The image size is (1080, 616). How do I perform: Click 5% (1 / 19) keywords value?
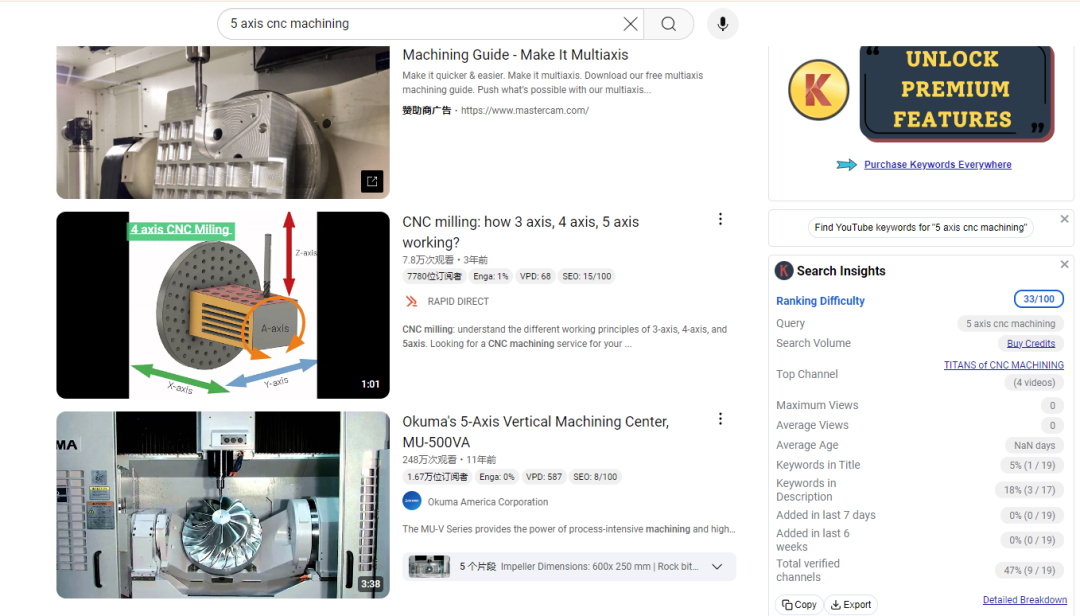click(x=1032, y=466)
